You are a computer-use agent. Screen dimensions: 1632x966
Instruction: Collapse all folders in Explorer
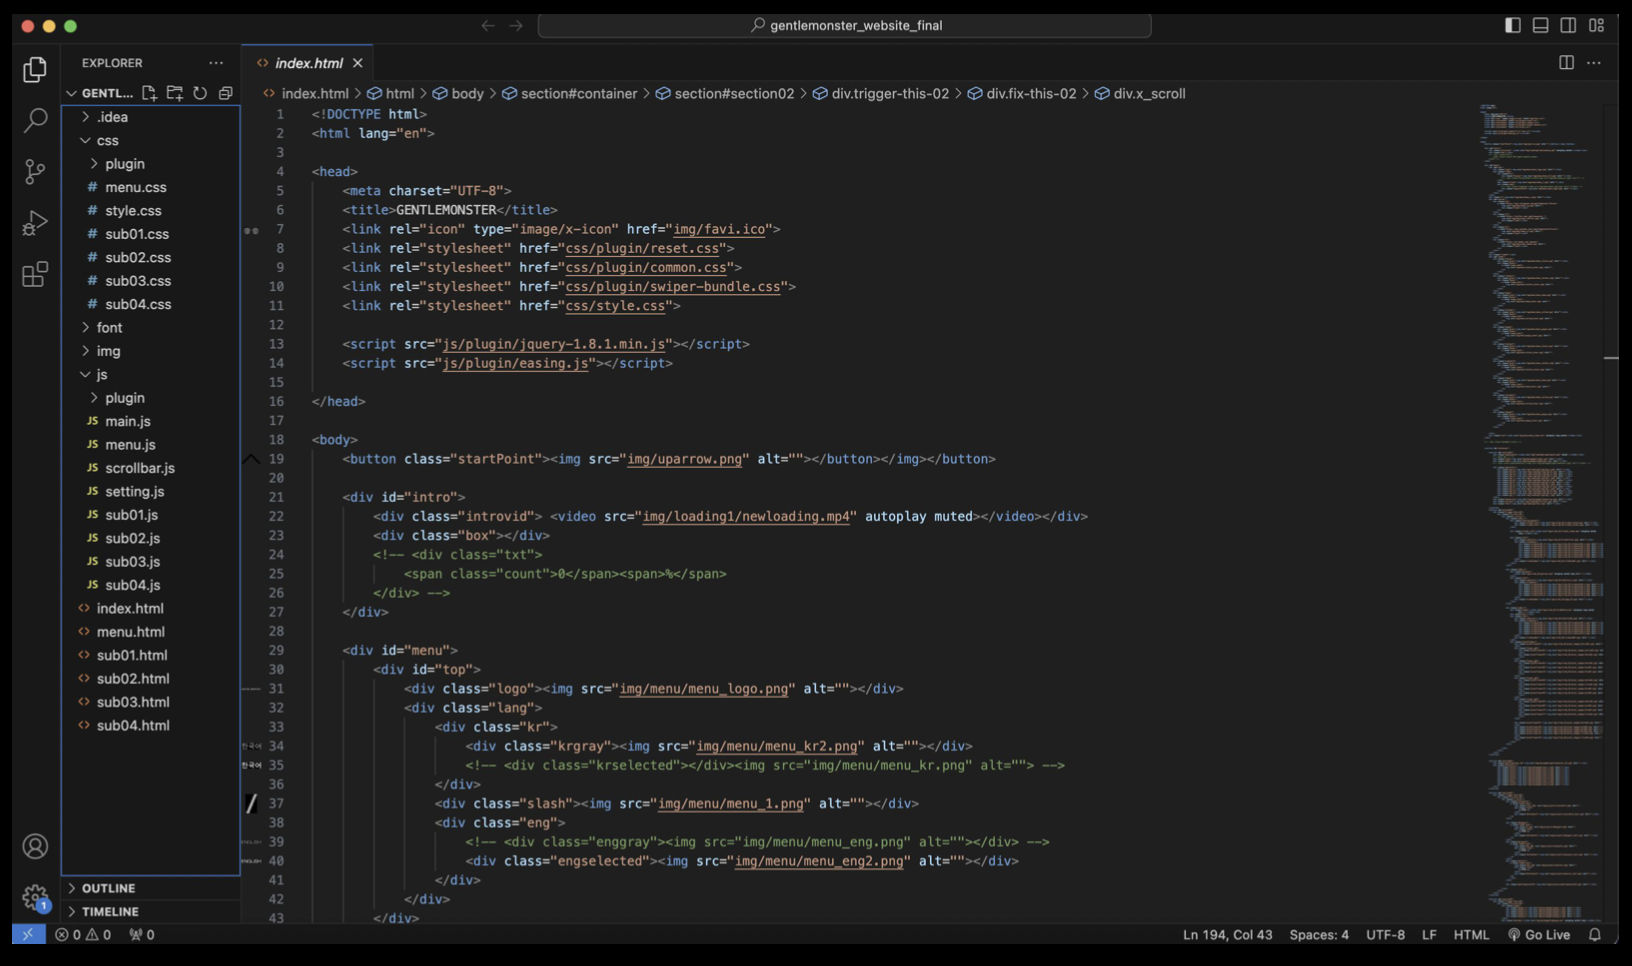tap(226, 93)
